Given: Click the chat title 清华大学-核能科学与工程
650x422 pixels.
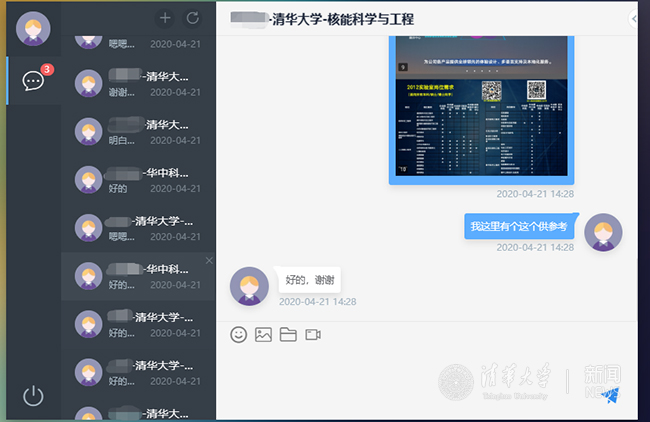Looking at the screenshot, I should (x=342, y=19).
